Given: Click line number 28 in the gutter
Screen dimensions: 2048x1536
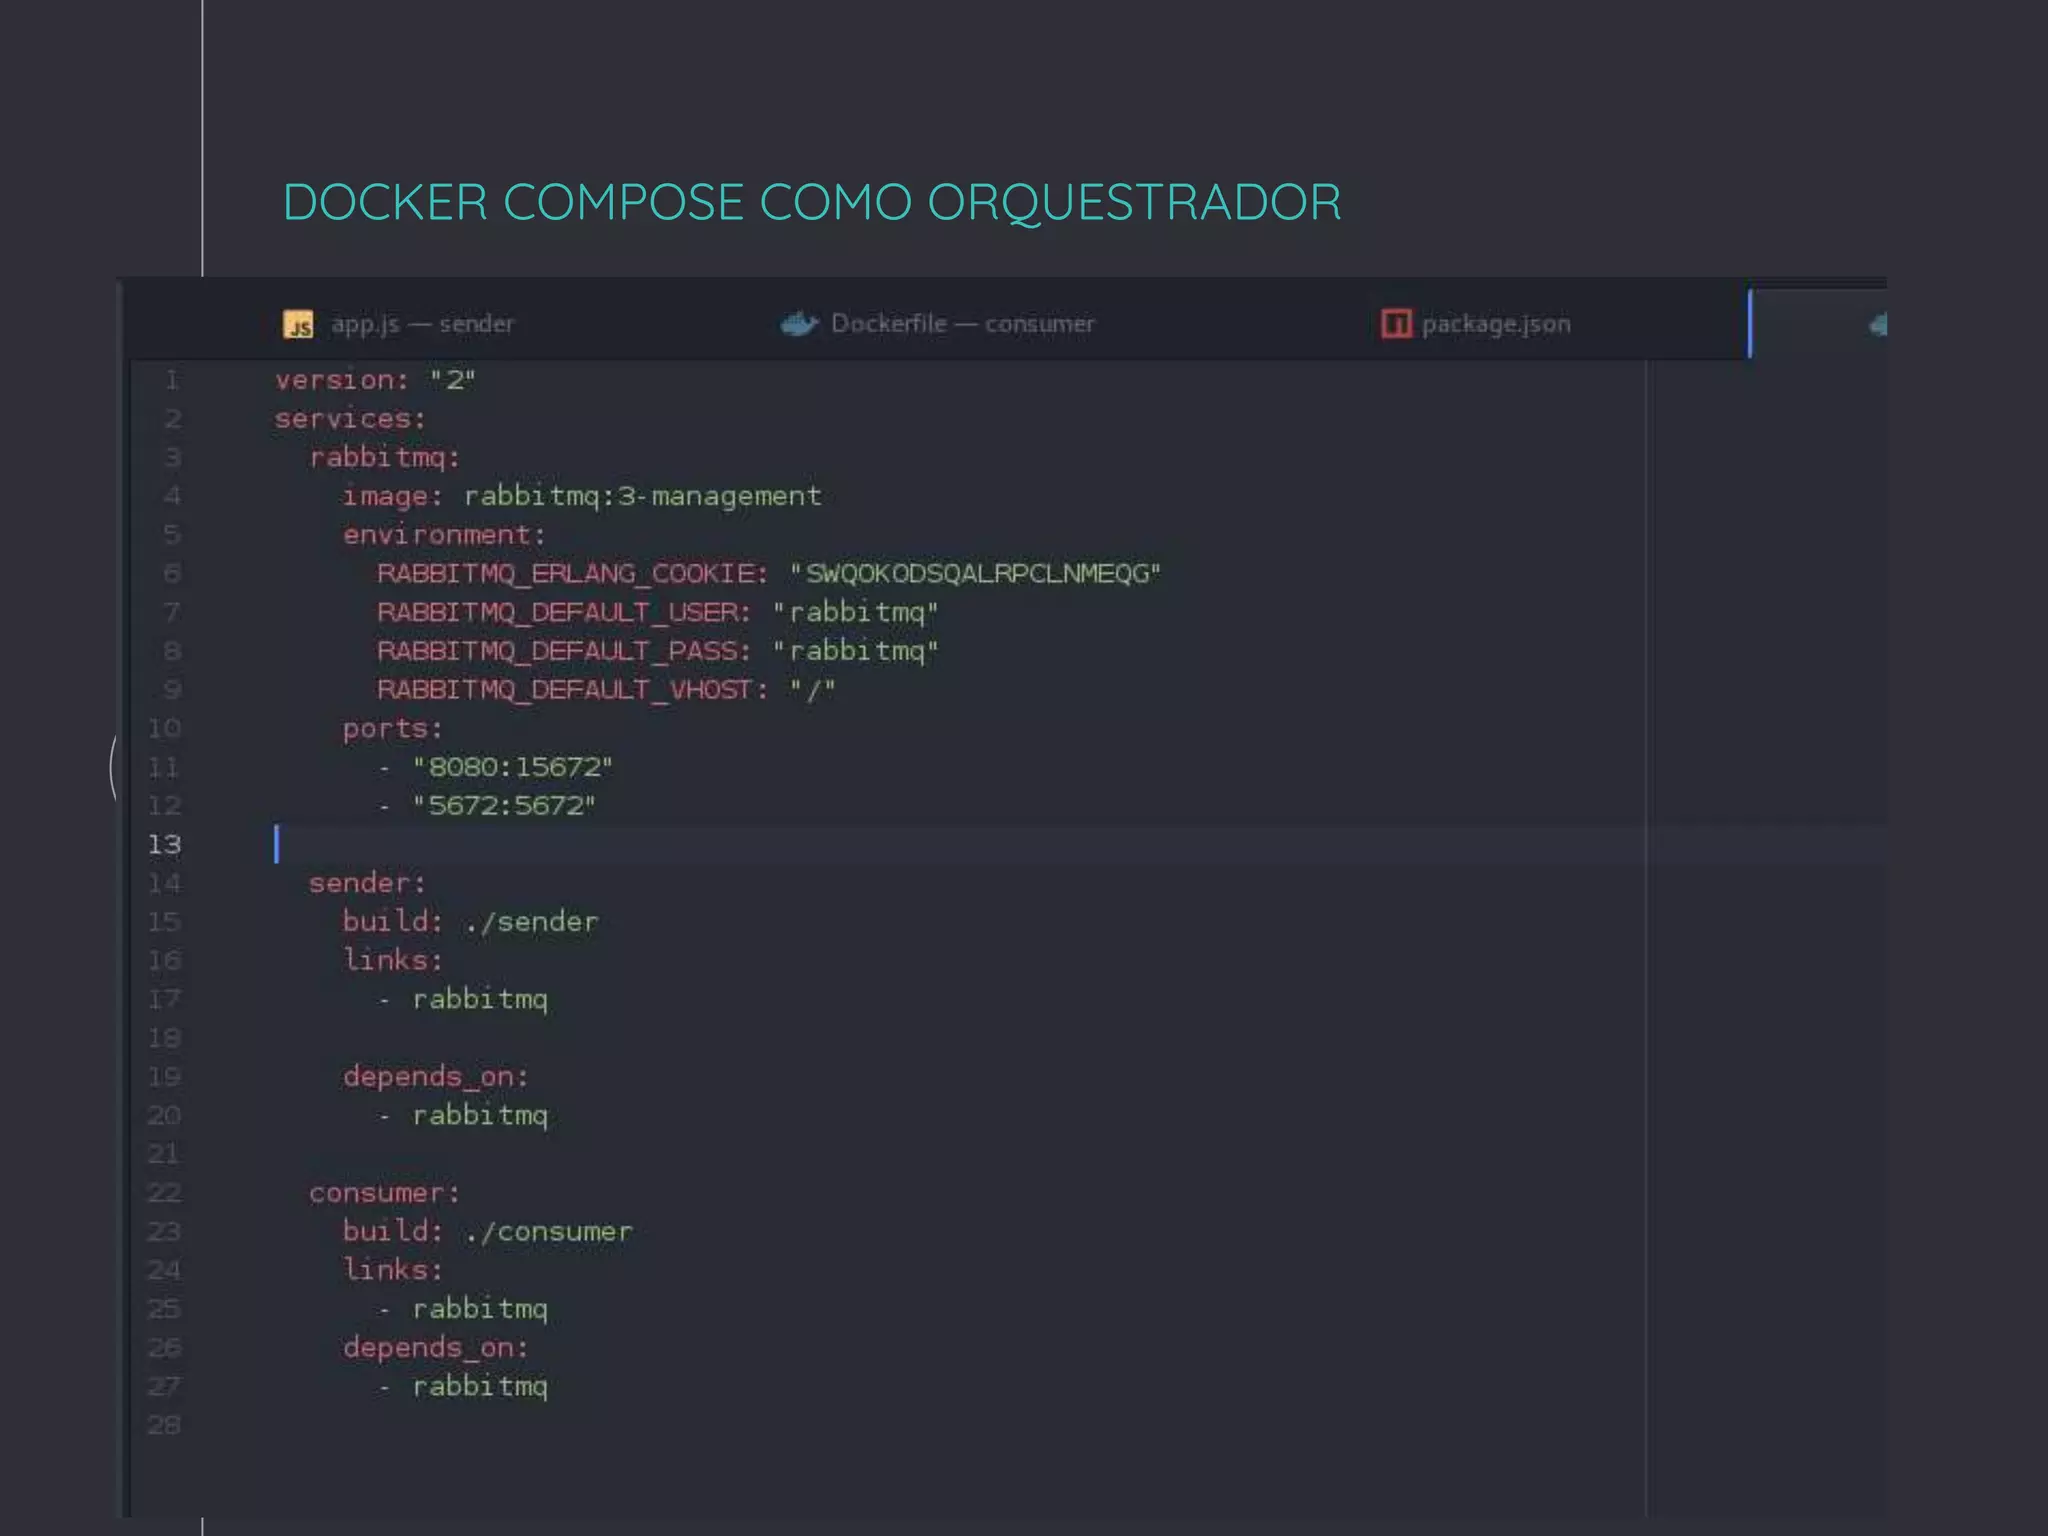Looking at the screenshot, I should pyautogui.click(x=164, y=1425).
